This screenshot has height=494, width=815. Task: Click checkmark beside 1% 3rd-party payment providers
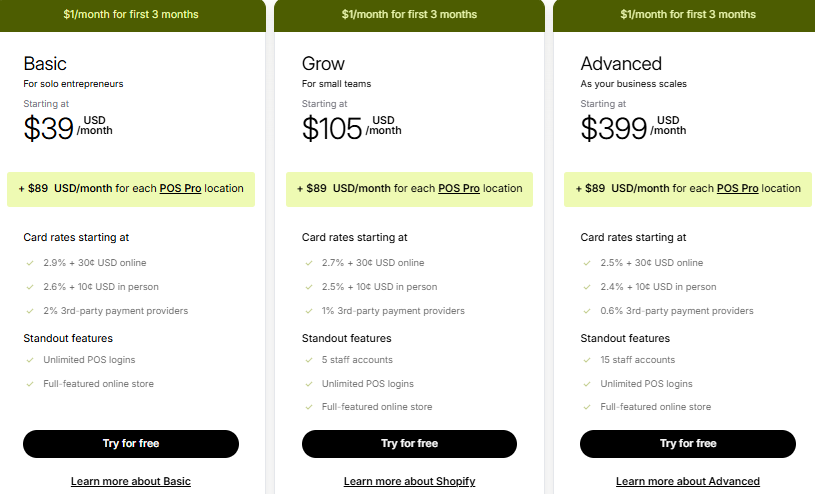point(308,311)
